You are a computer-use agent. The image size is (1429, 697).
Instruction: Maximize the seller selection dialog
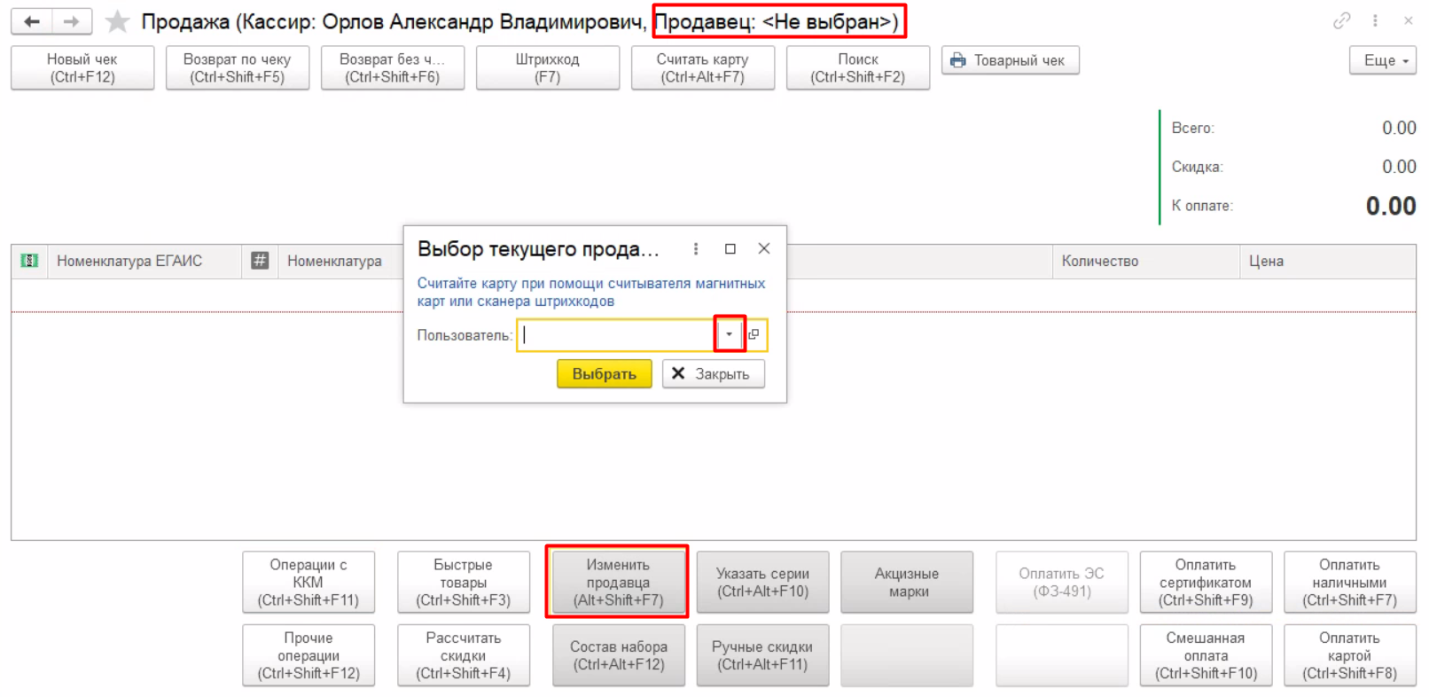pos(730,249)
